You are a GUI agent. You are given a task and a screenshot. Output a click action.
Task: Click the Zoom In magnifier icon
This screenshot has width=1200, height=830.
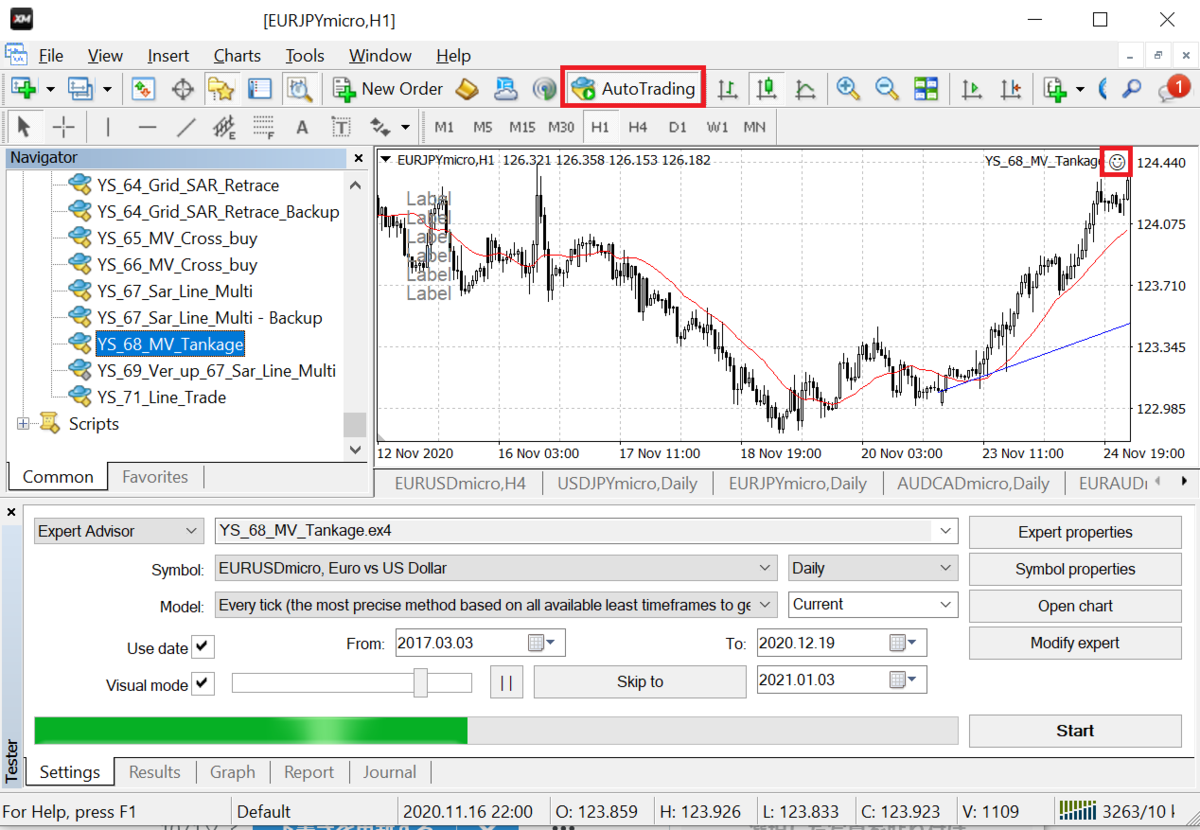[x=849, y=89]
